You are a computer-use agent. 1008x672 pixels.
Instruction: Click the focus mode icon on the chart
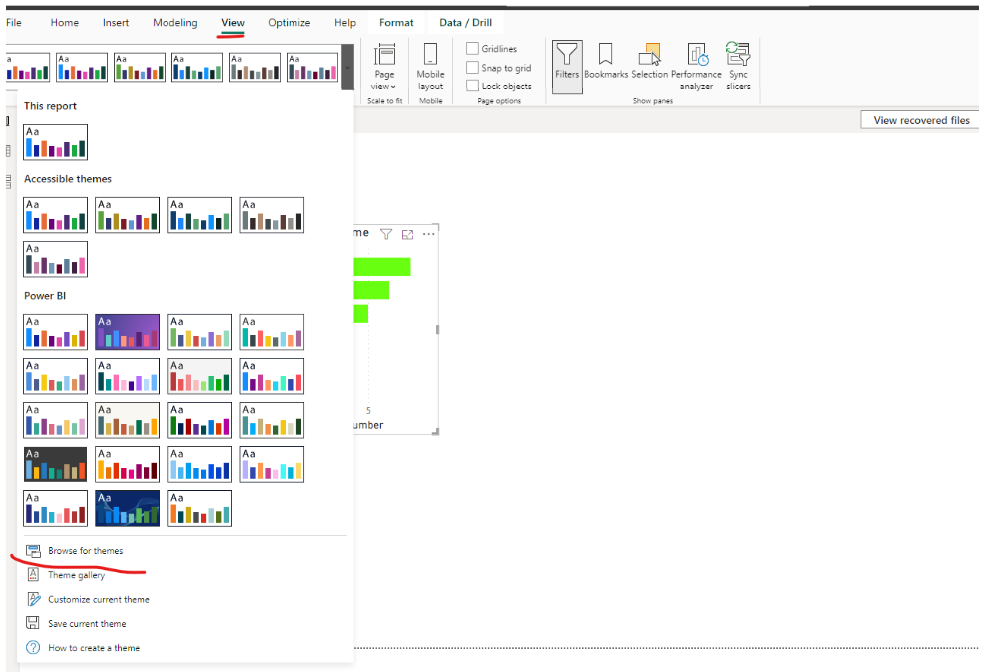(x=408, y=234)
